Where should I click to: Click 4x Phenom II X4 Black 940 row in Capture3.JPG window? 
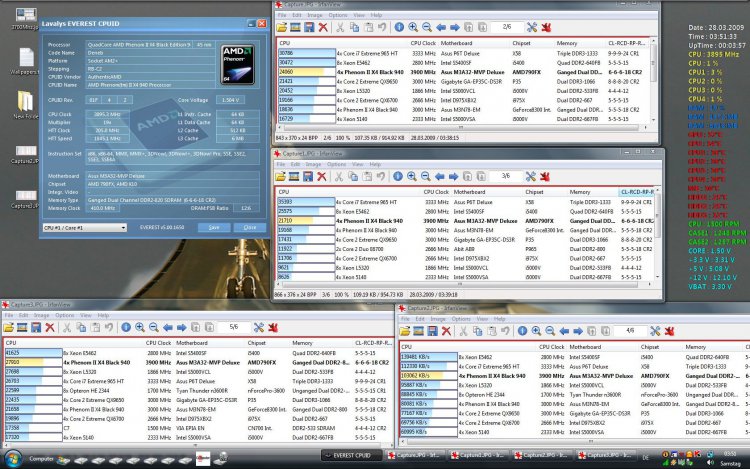click(x=197, y=362)
